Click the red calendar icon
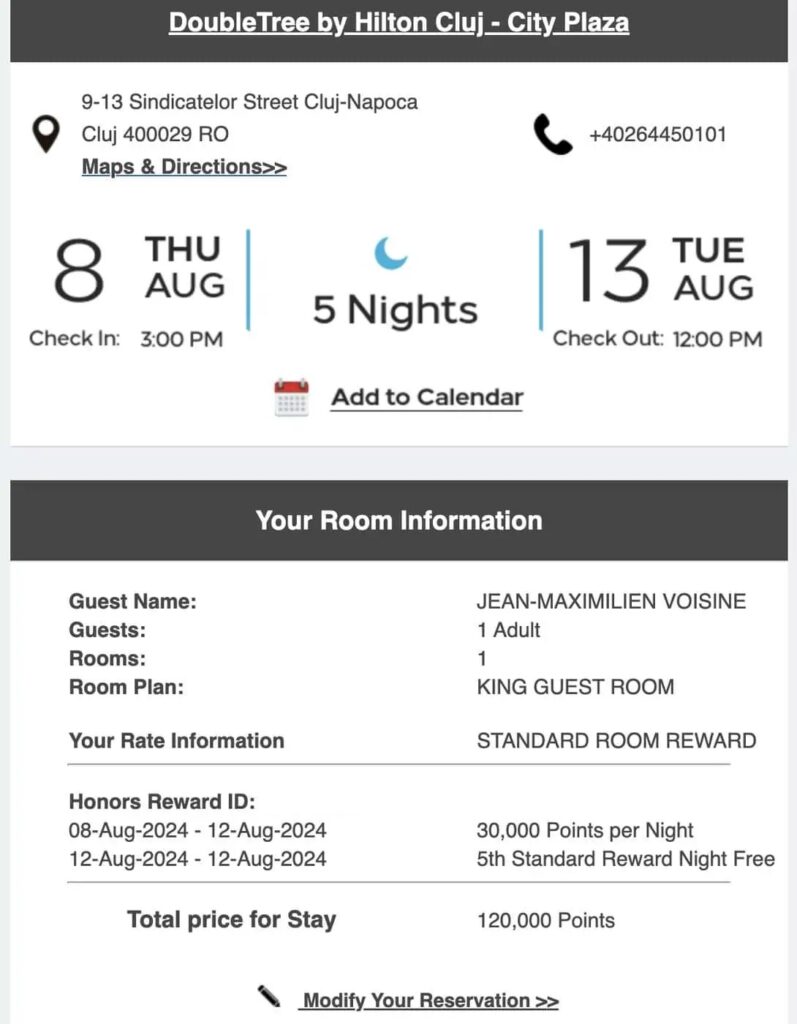This screenshot has height=1024, width=797. (x=291, y=397)
